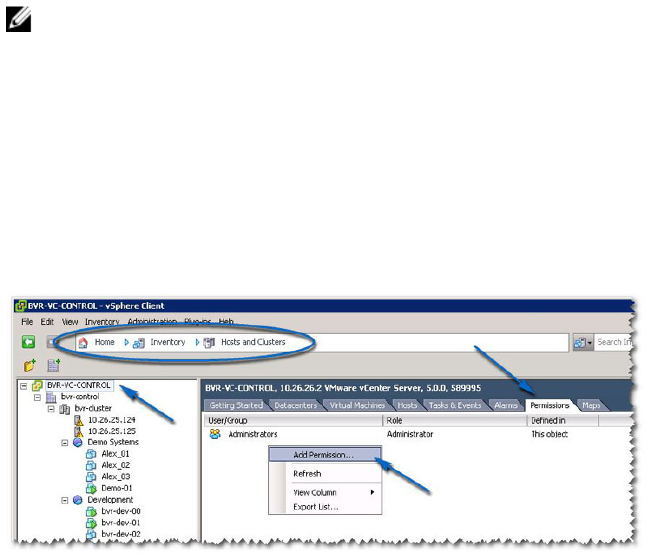Open the File menu

[27, 322]
